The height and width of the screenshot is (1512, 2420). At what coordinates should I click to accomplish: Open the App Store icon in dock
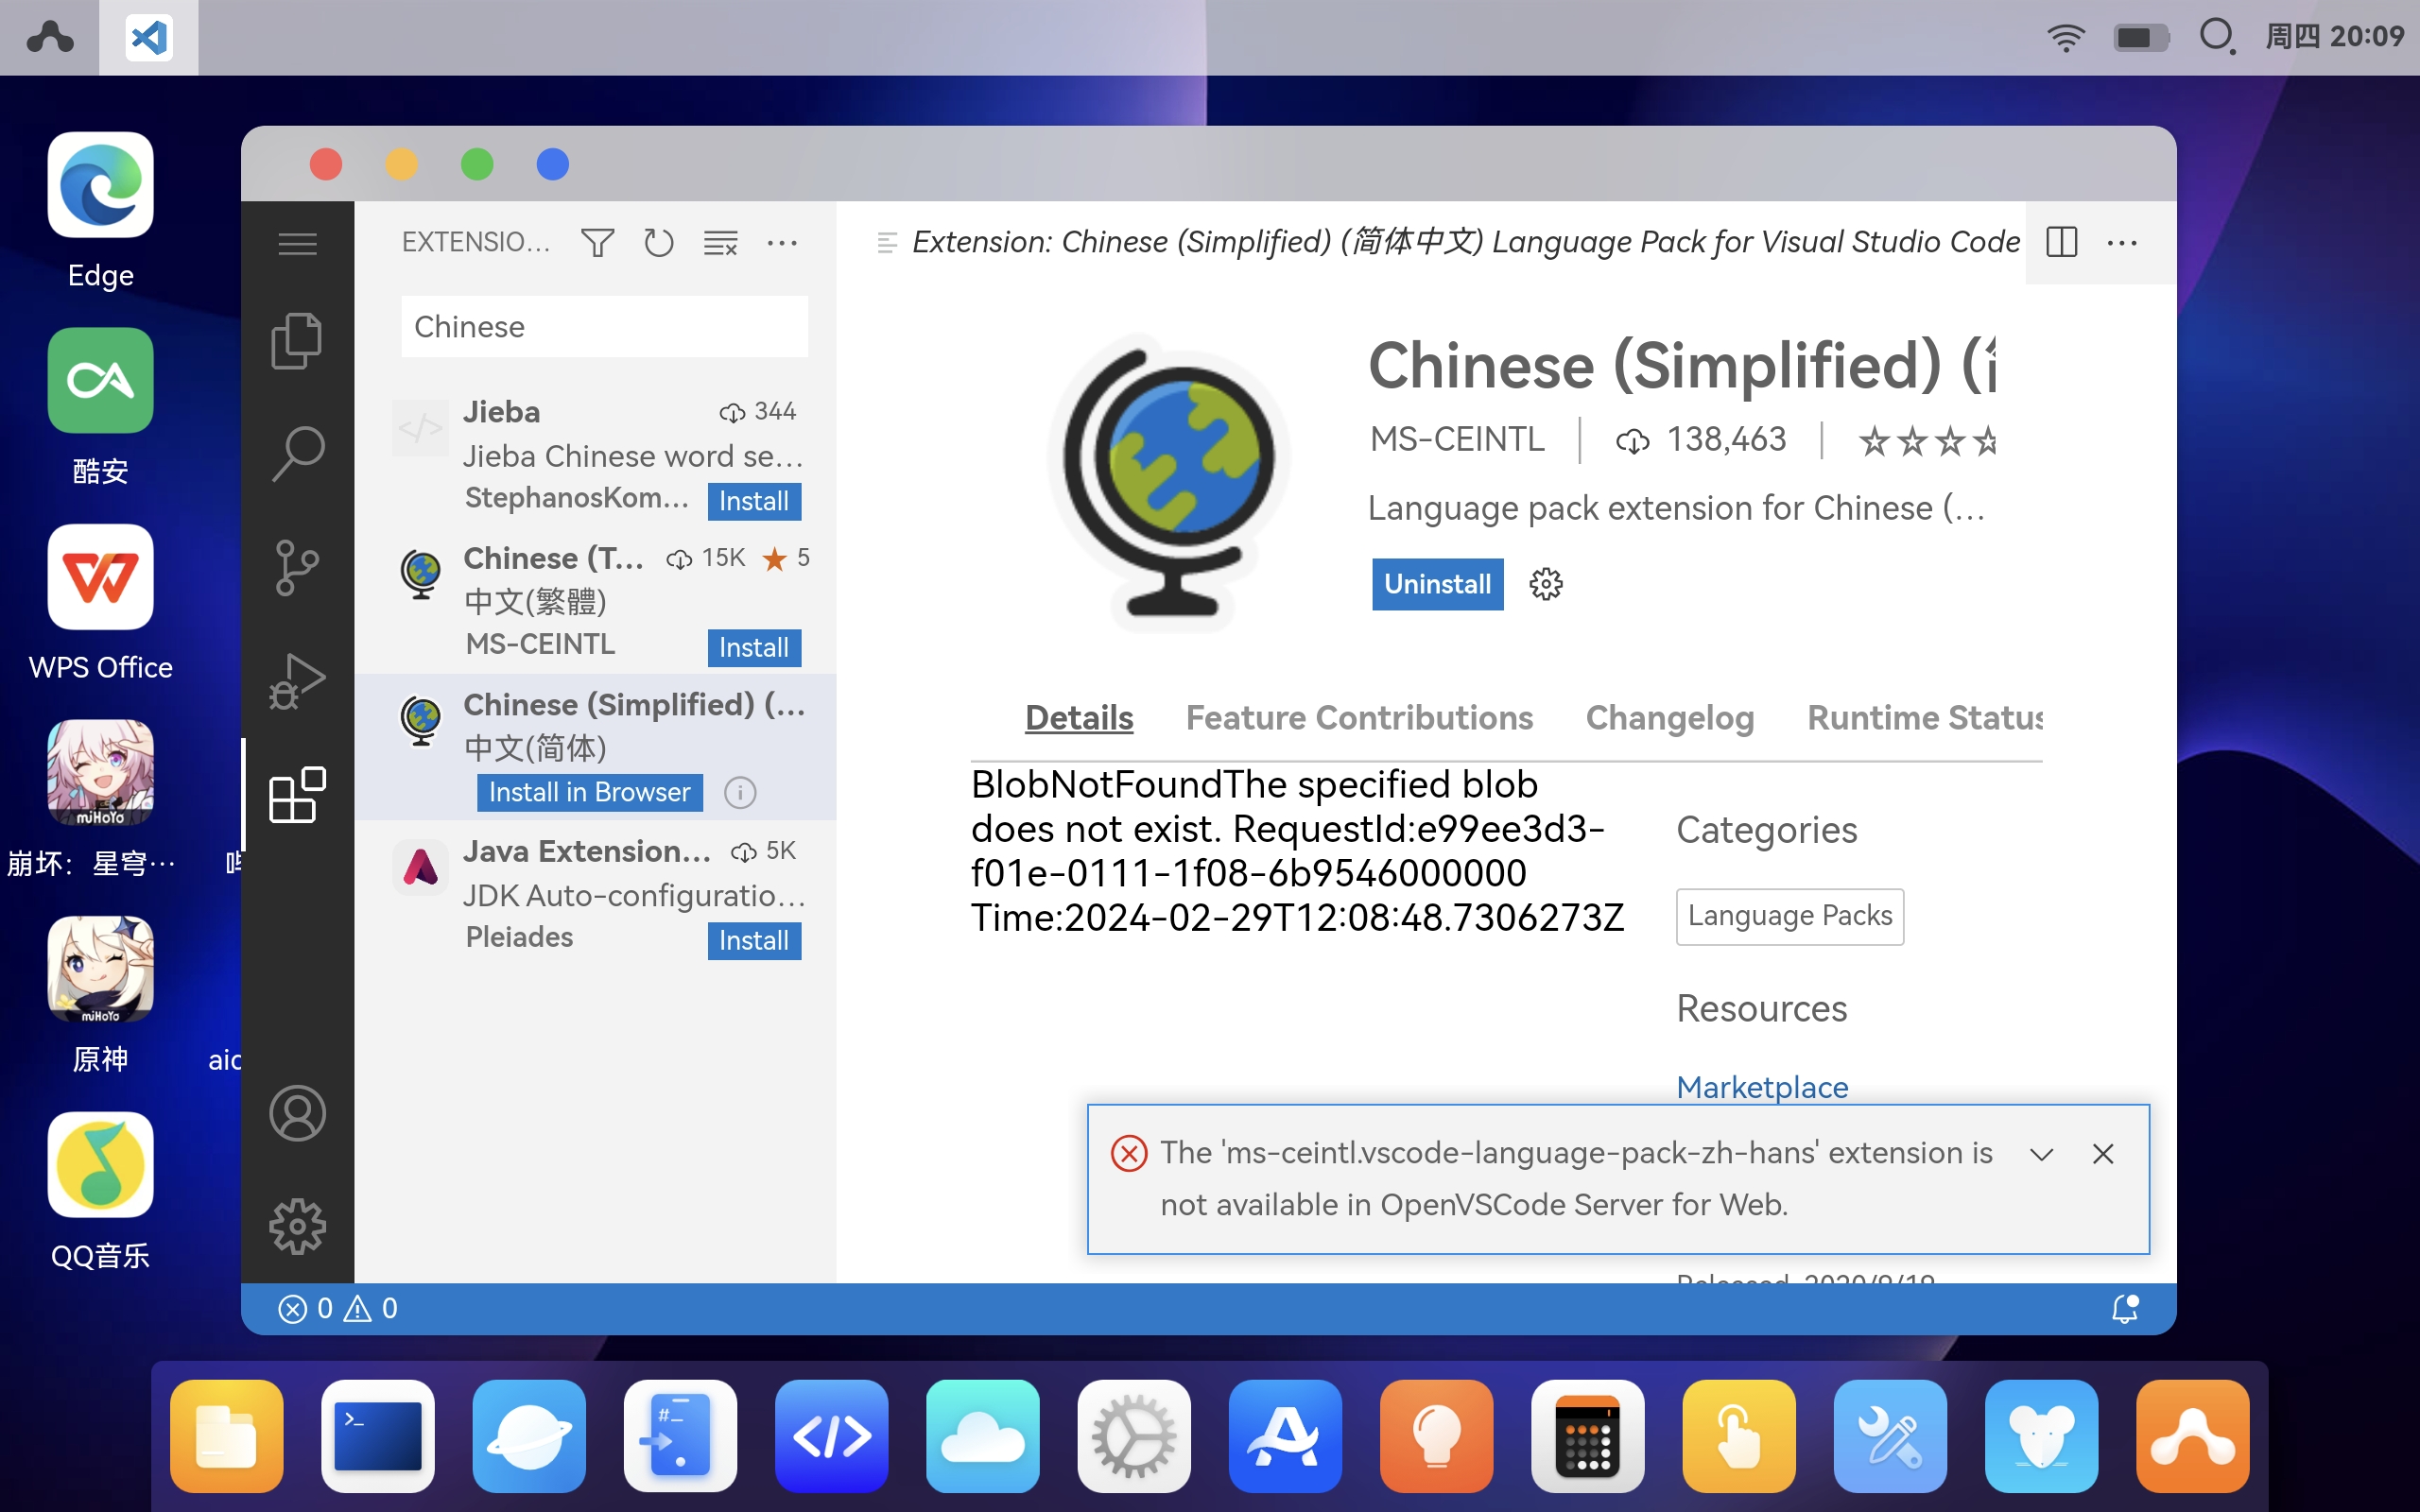point(1285,1436)
